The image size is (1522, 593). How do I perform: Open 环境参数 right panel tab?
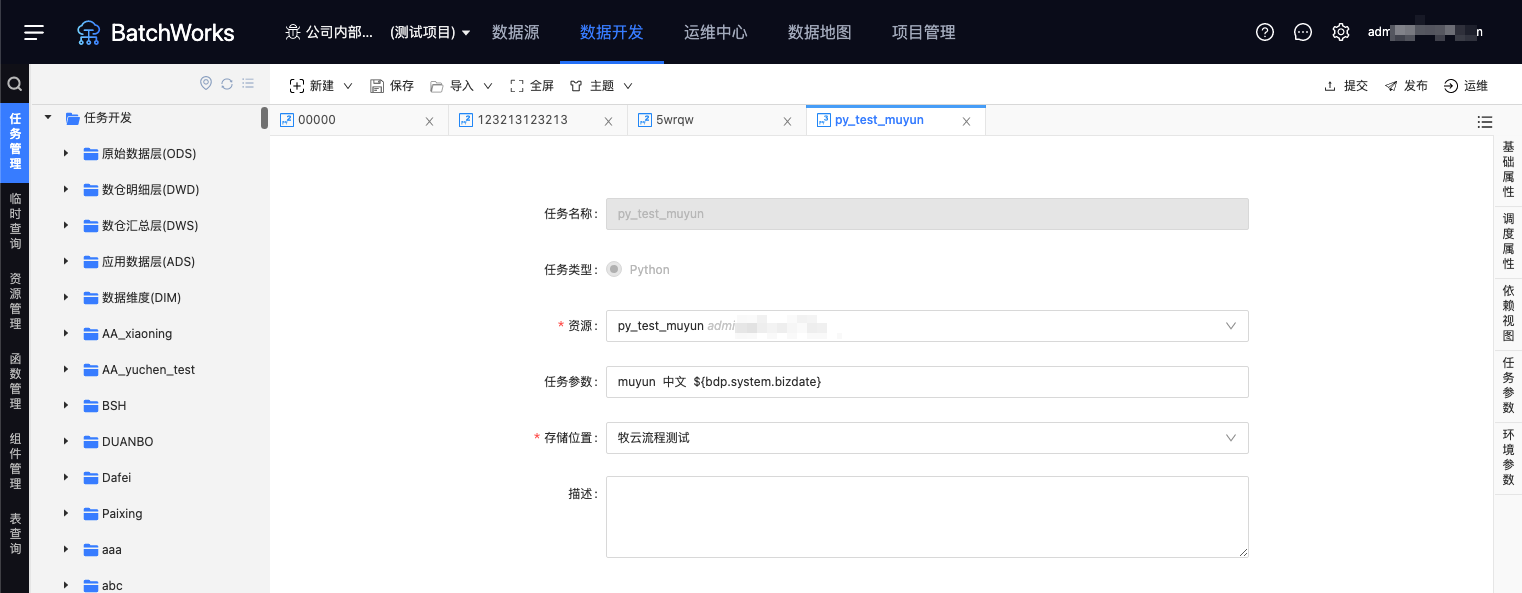[1508, 457]
